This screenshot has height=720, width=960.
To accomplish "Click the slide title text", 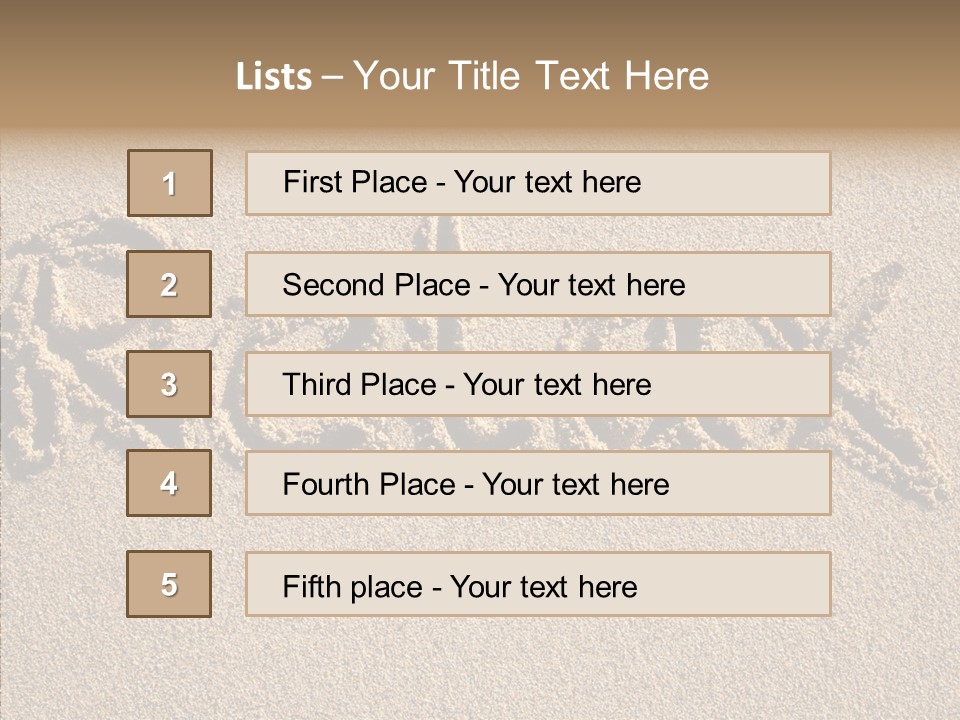I will tap(472, 76).
